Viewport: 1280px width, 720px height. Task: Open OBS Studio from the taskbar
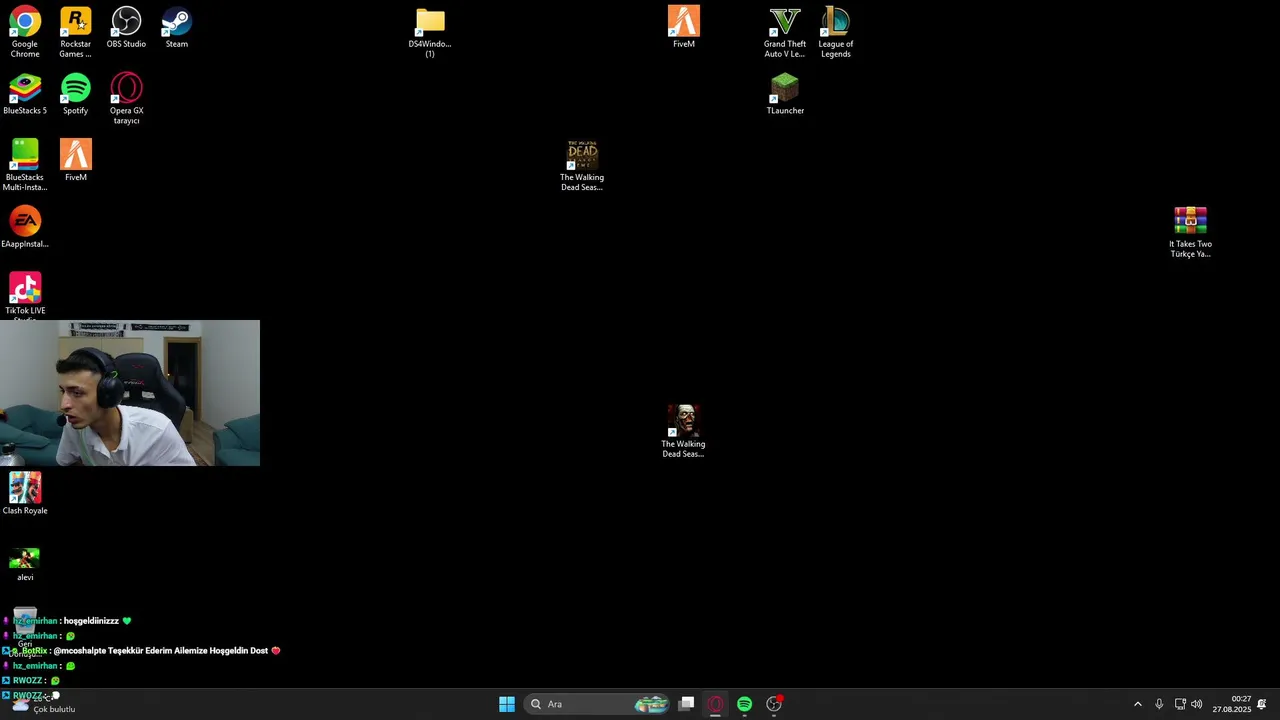coord(774,704)
